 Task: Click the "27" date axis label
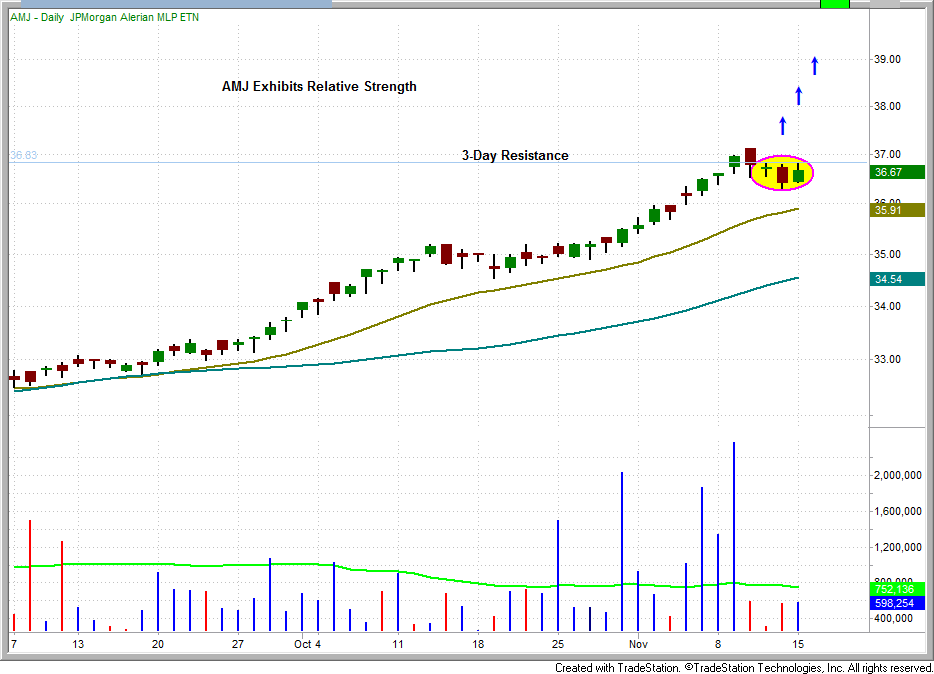tap(238, 644)
